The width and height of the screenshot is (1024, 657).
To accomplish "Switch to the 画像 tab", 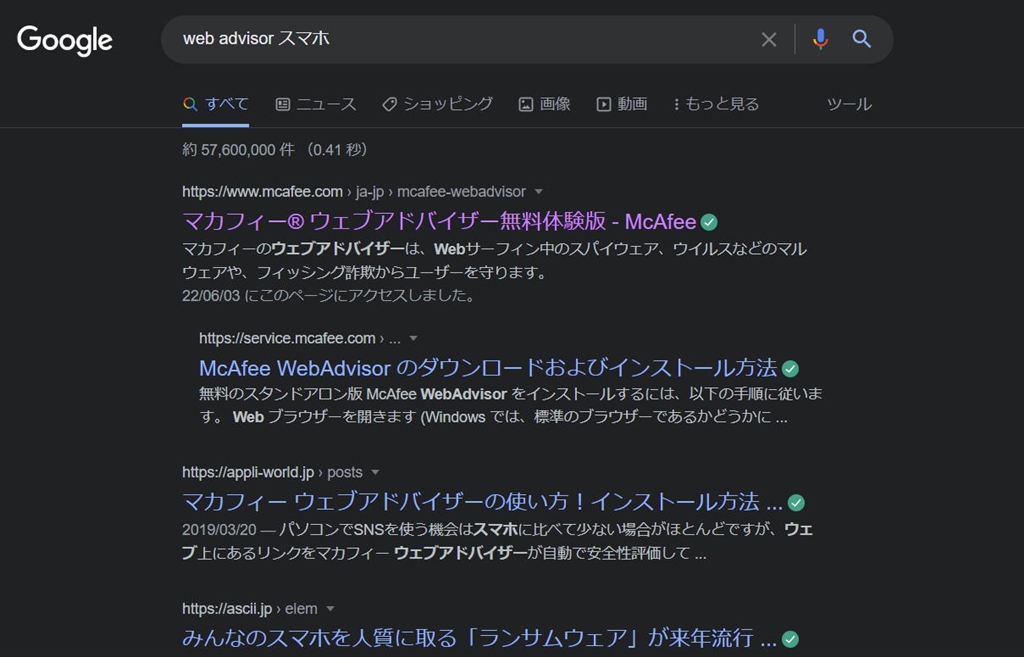I will coord(545,104).
